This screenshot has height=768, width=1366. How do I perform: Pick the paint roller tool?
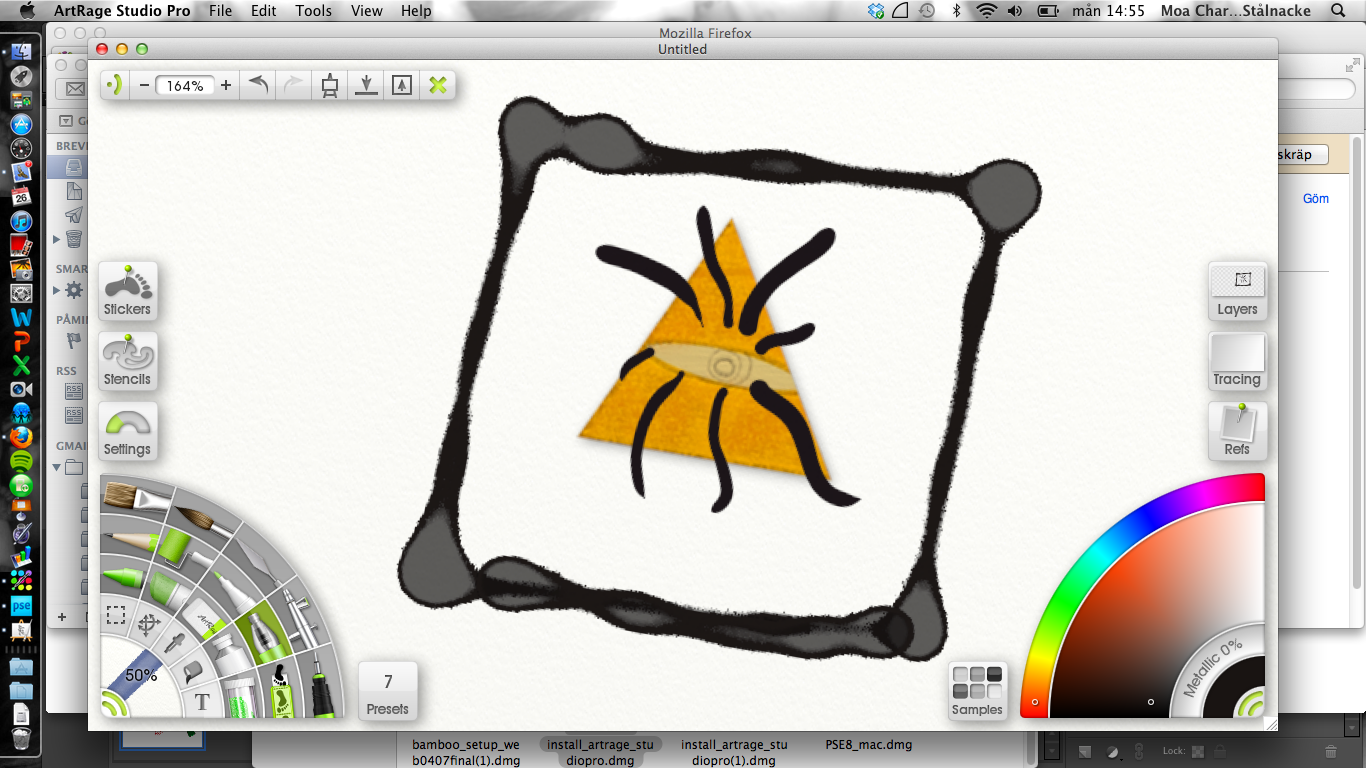[x=176, y=546]
